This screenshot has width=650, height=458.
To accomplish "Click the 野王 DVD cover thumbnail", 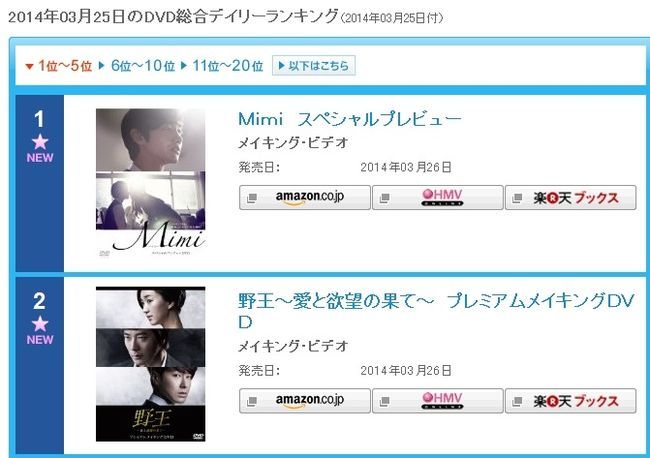I will pyautogui.click(x=150, y=364).
